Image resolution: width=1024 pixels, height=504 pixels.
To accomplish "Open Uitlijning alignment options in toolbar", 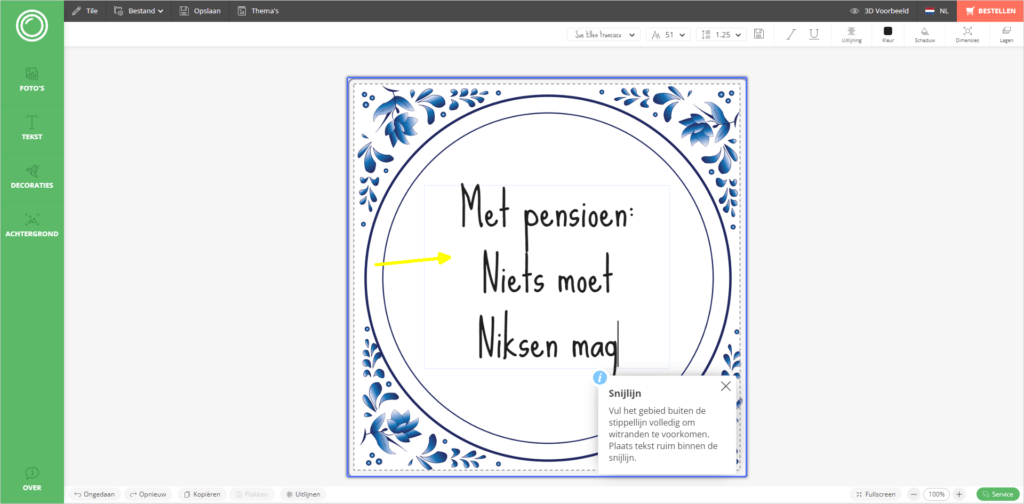I will 851,34.
